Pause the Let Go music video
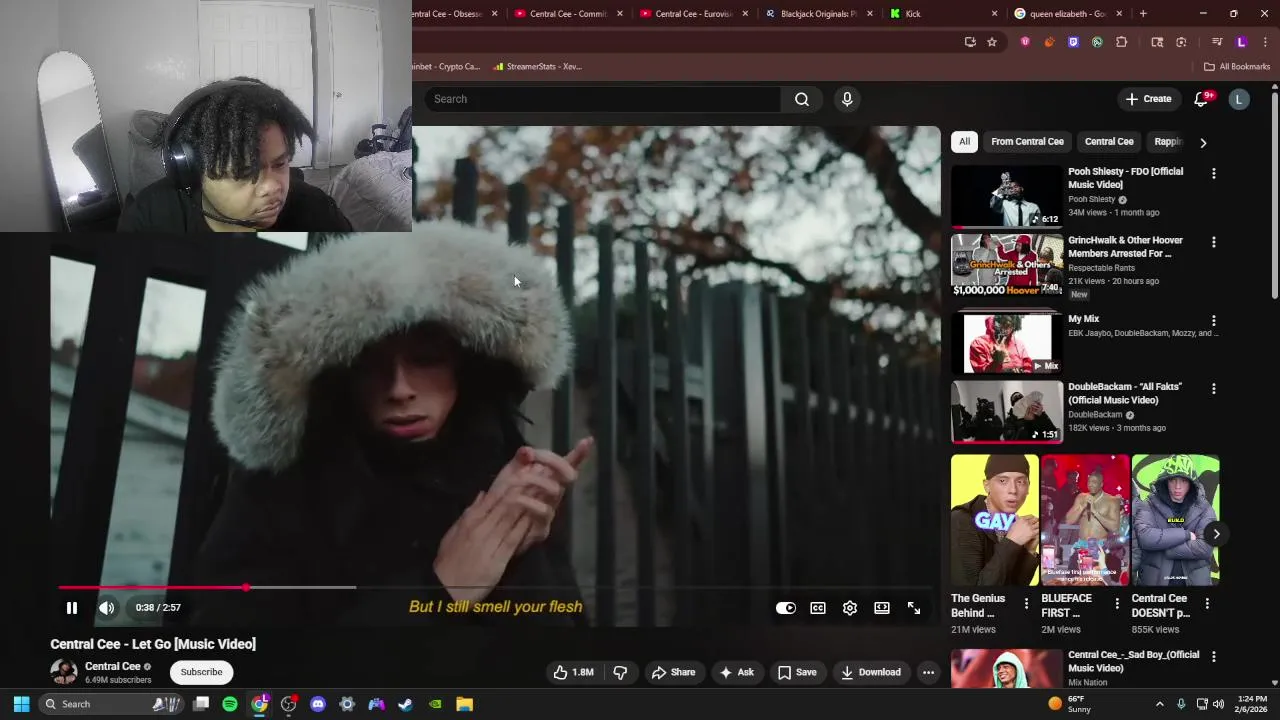 72,608
